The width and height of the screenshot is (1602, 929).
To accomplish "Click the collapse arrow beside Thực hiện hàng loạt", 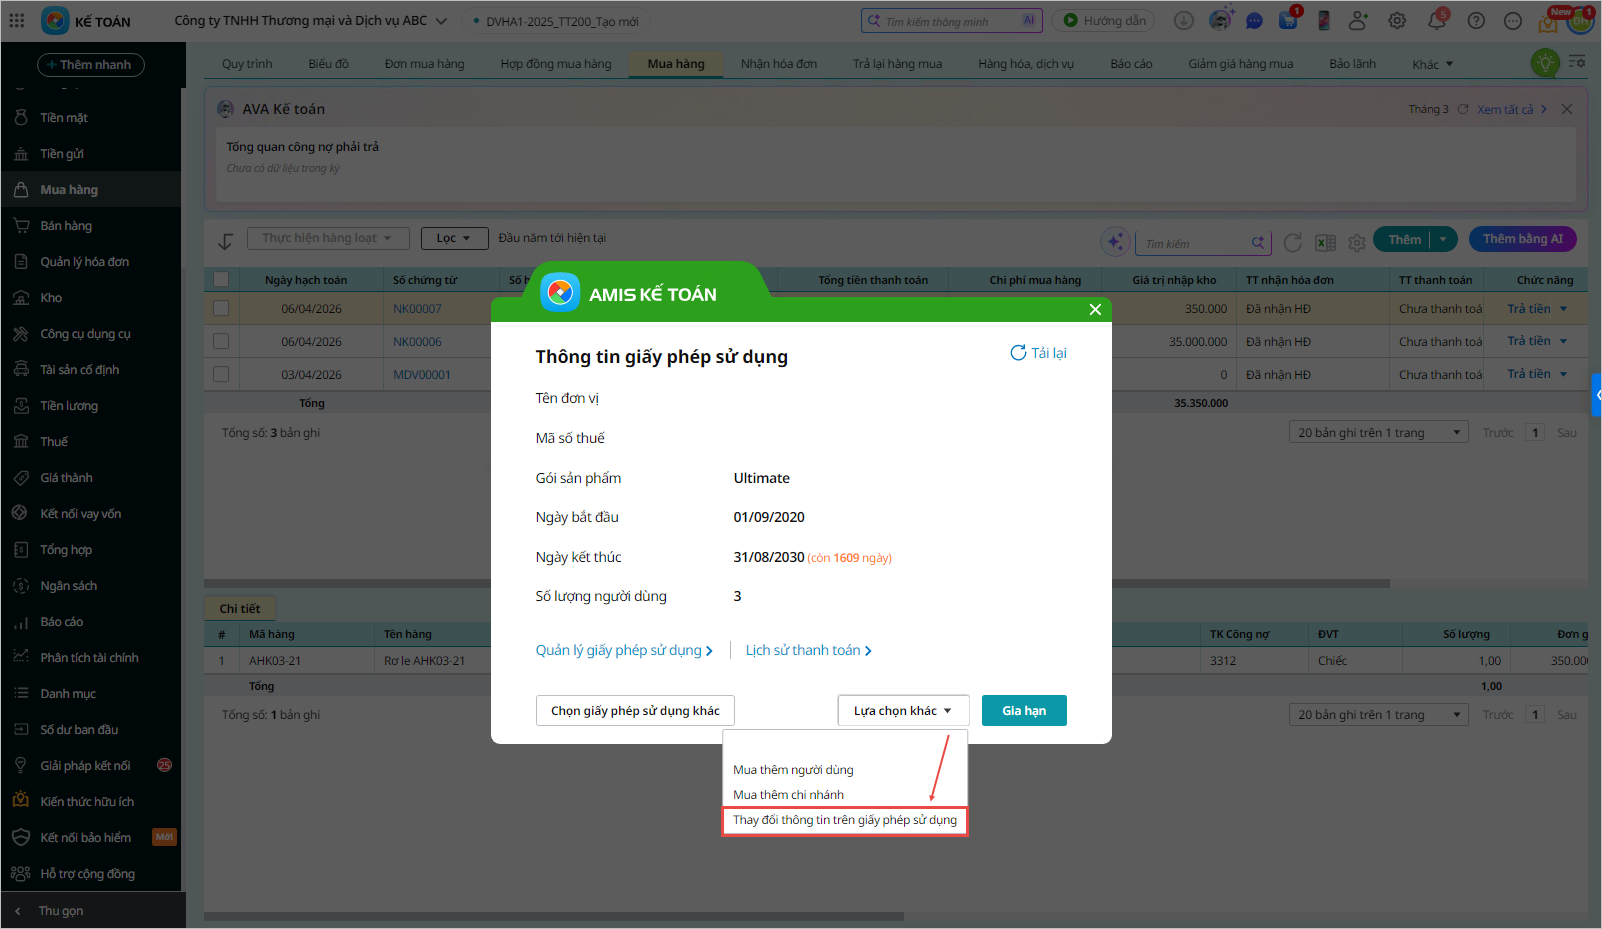I will tap(225, 241).
